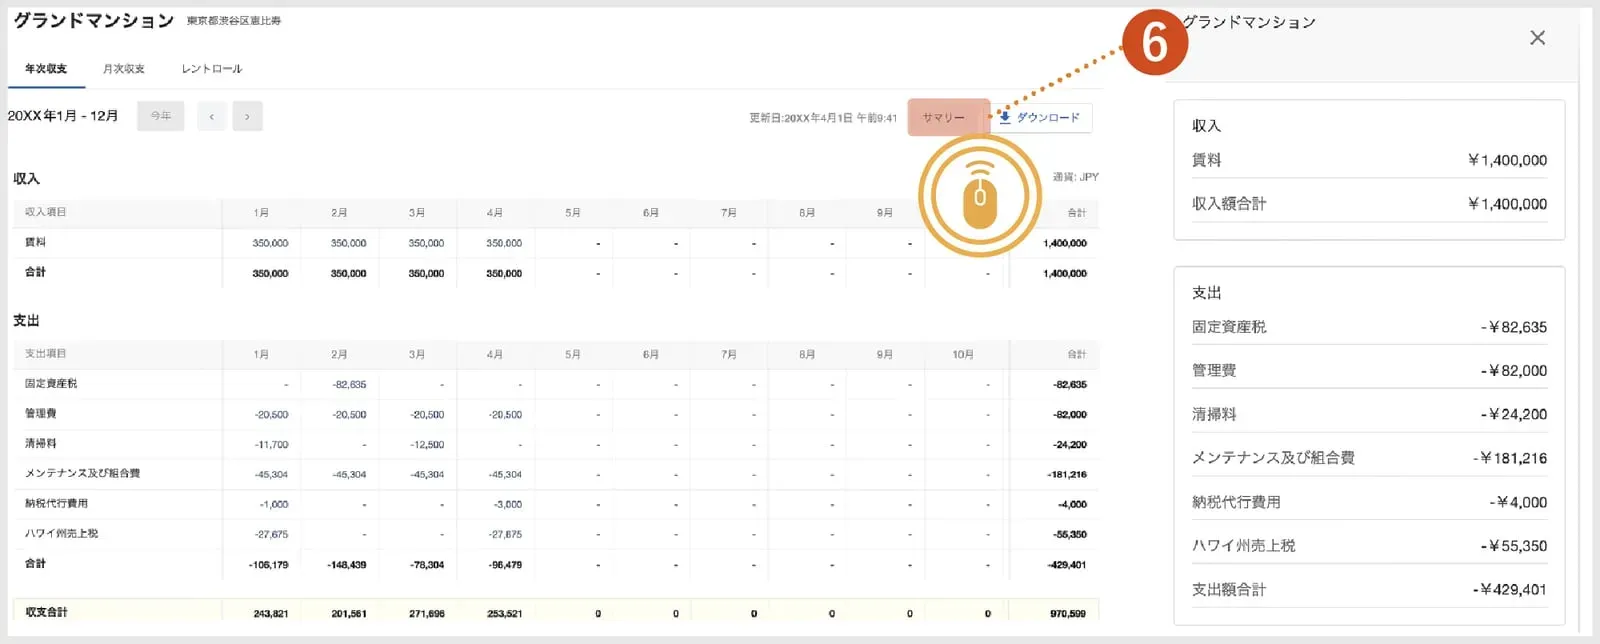The width and height of the screenshot is (1600, 644).
Task: Select the 賃料 income row label
Action: [x=35, y=242]
